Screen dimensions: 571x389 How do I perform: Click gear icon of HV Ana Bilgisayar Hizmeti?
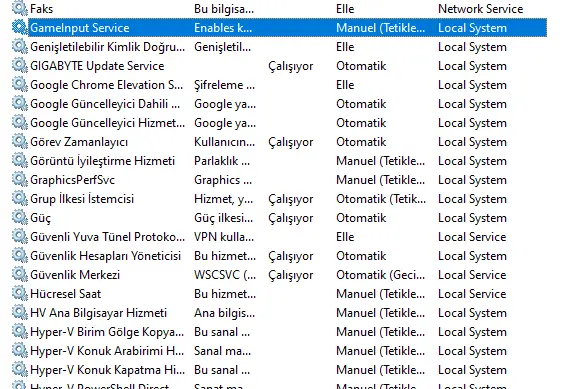(19, 312)
